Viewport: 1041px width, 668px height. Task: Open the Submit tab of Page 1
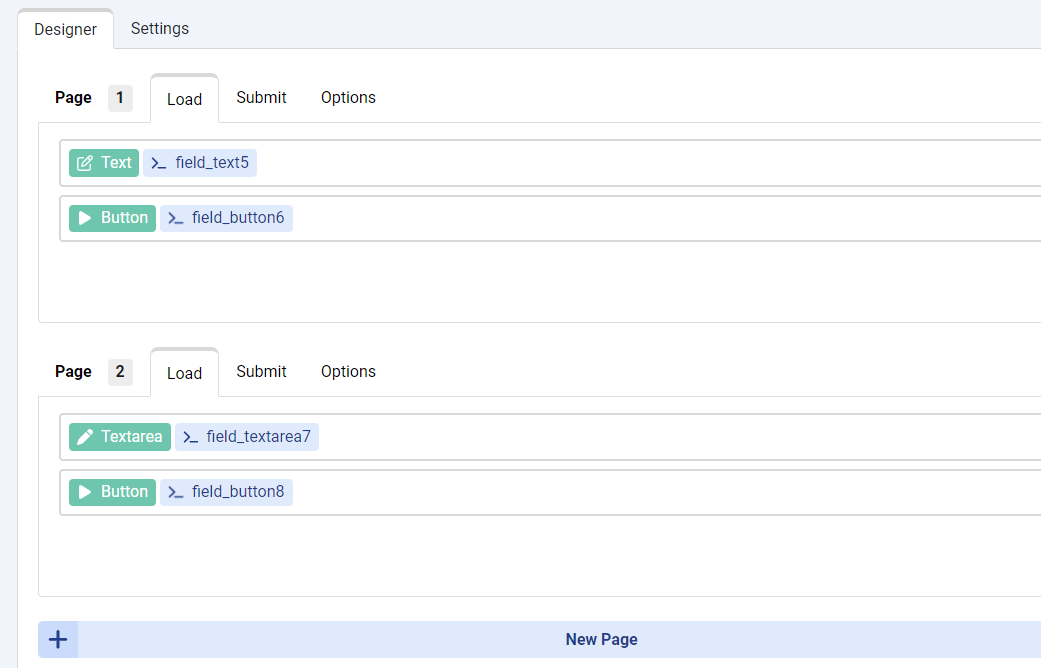(x=261, y=97)
